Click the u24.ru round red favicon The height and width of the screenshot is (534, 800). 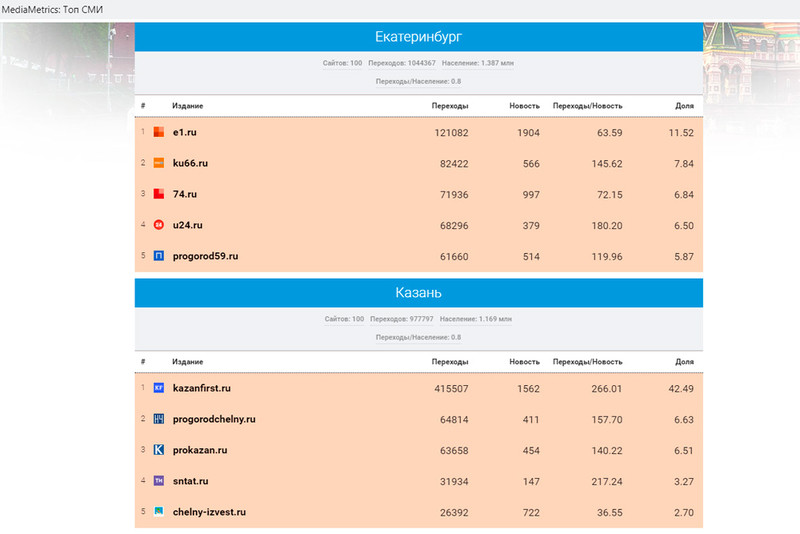click(x=158, y=225)
